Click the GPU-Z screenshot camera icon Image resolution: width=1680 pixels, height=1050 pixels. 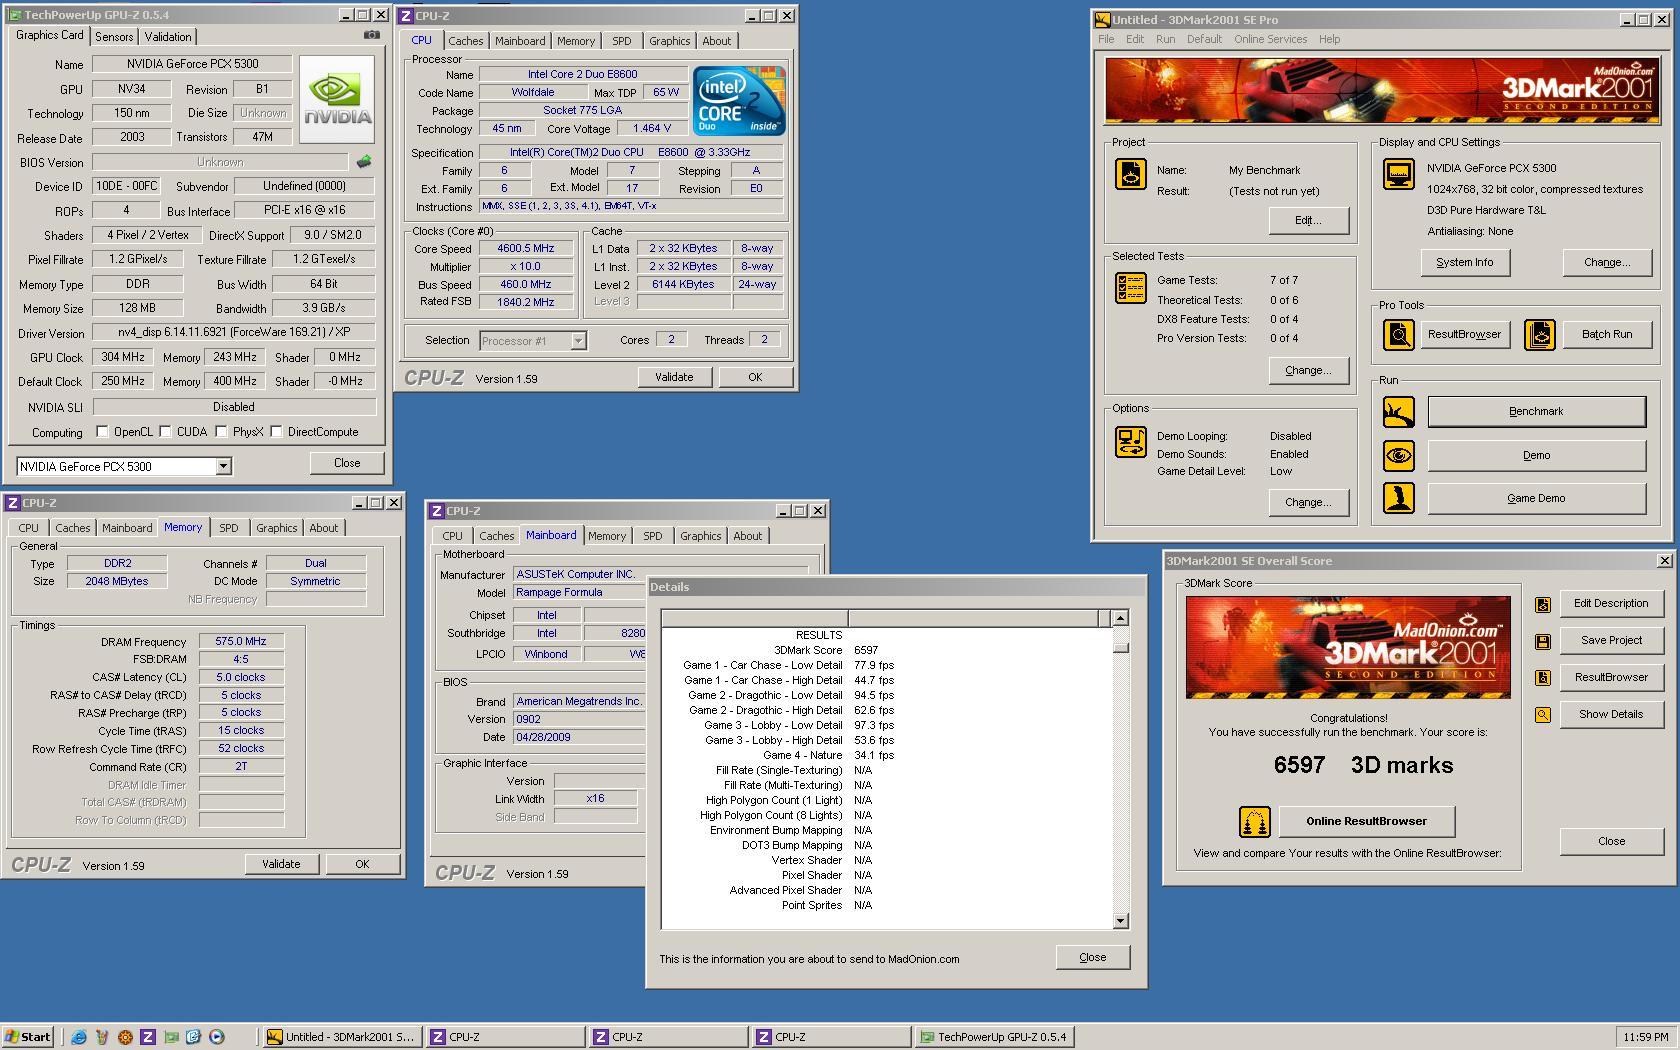click(x=371, y=34)
